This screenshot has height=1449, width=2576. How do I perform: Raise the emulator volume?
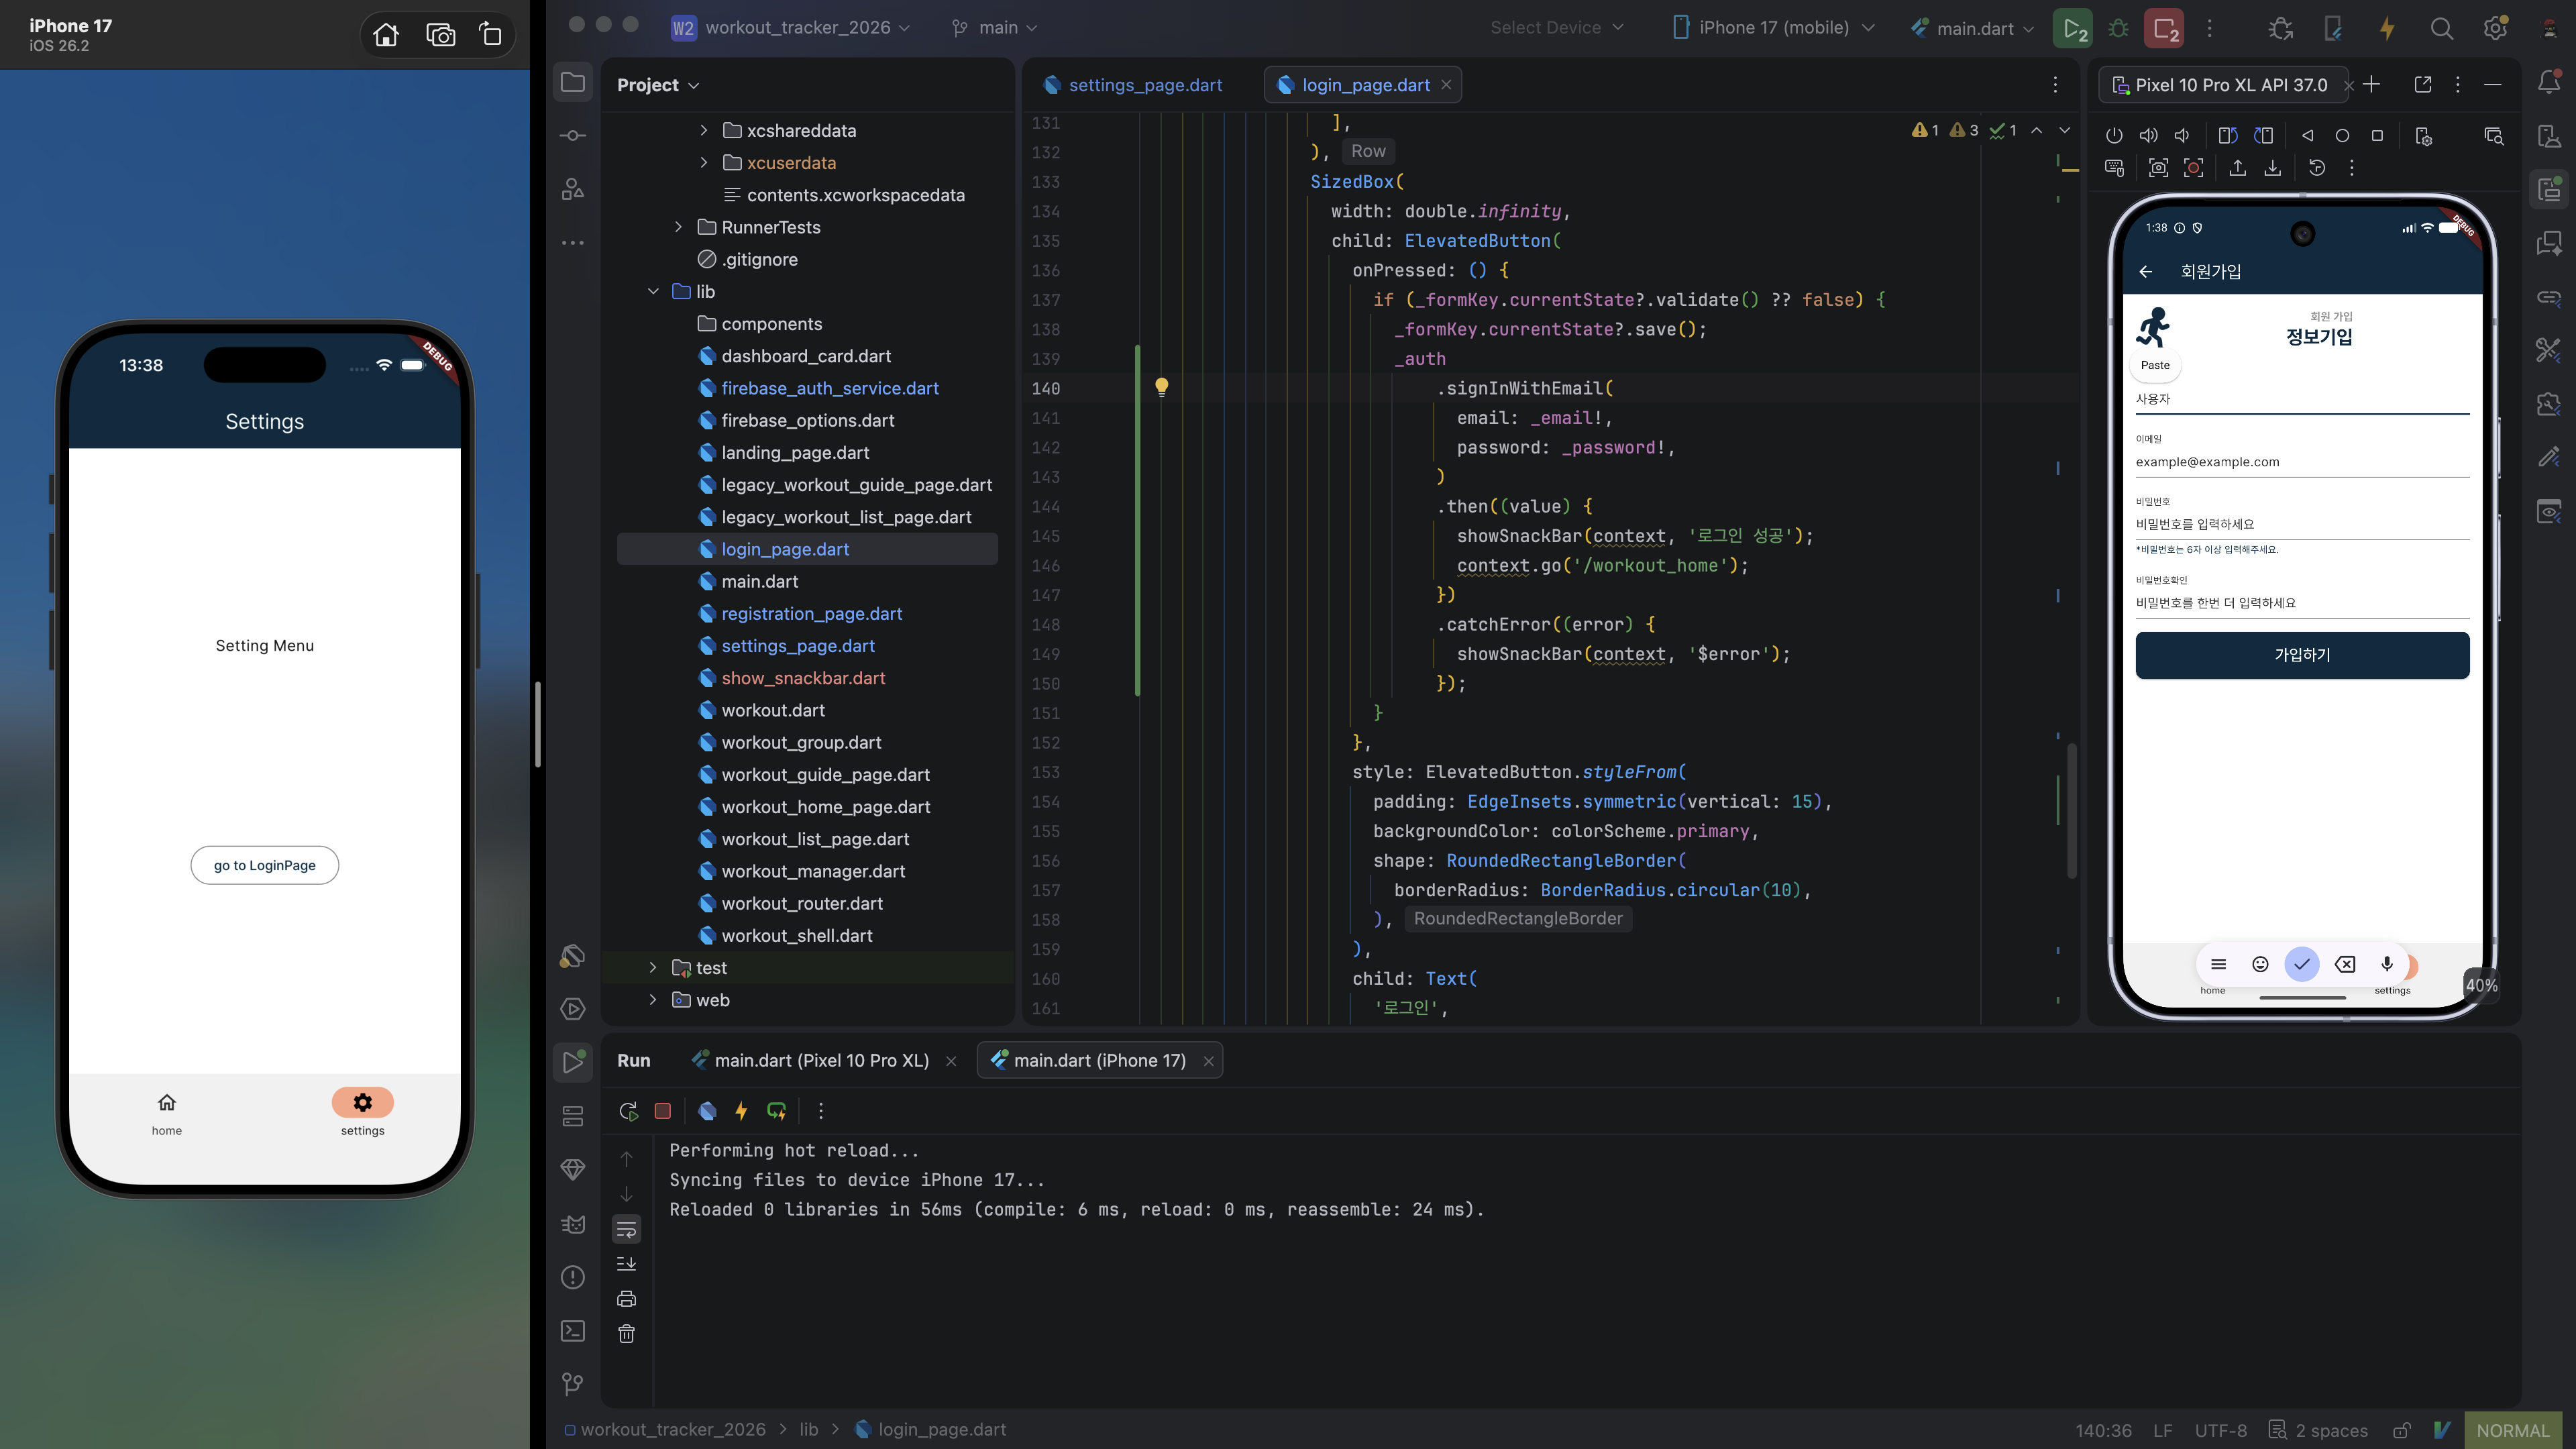pos(2148,135)
